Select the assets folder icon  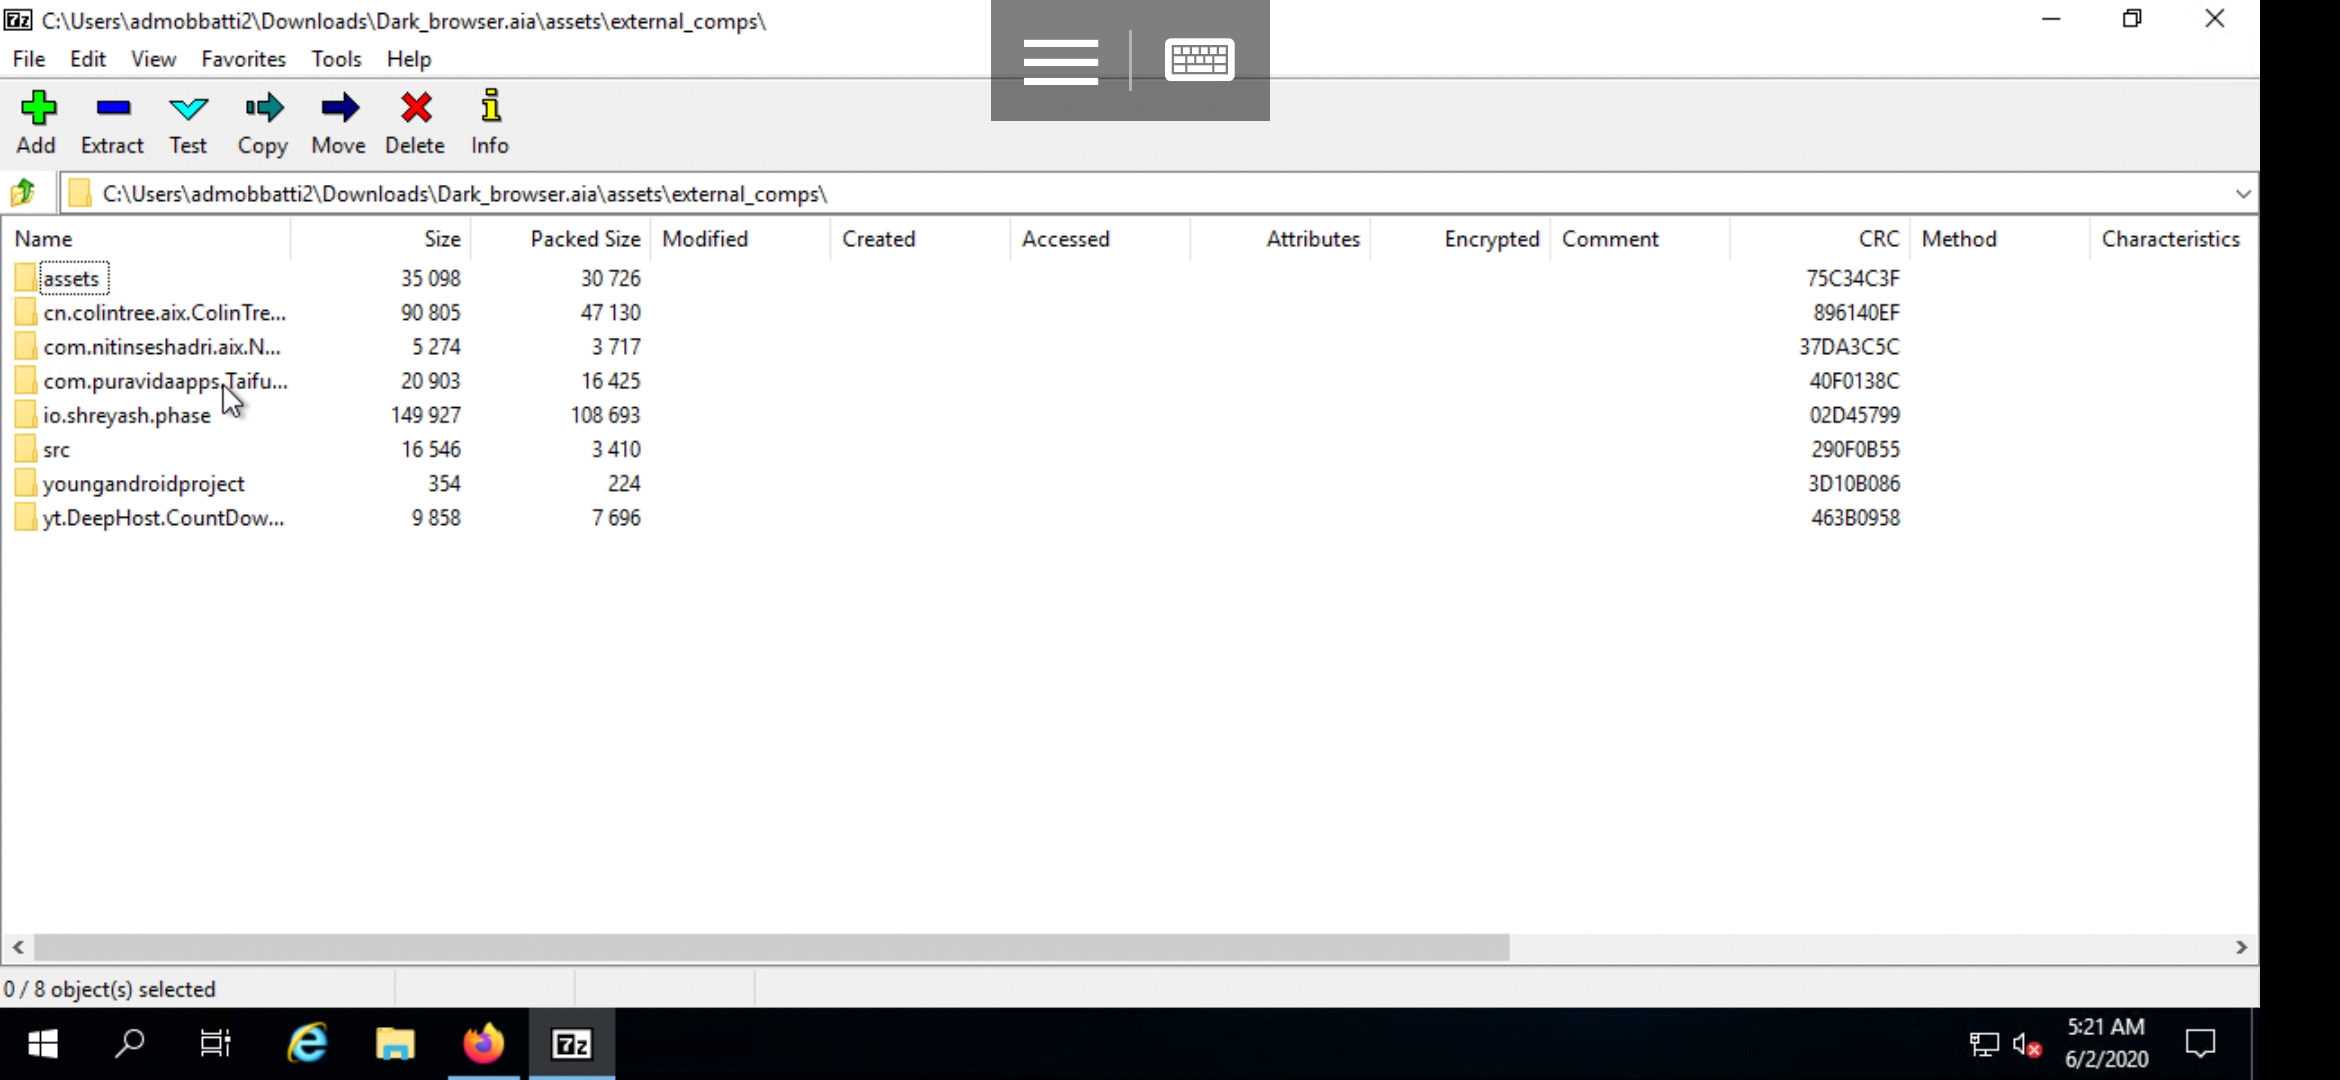click(x=25, y=278)
